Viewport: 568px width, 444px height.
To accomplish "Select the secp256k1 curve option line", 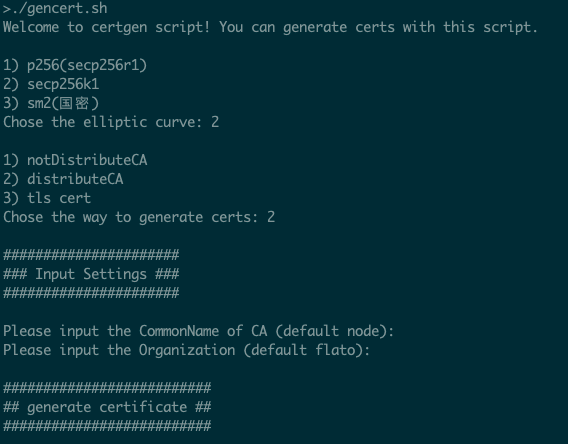I will click(51, 84).
